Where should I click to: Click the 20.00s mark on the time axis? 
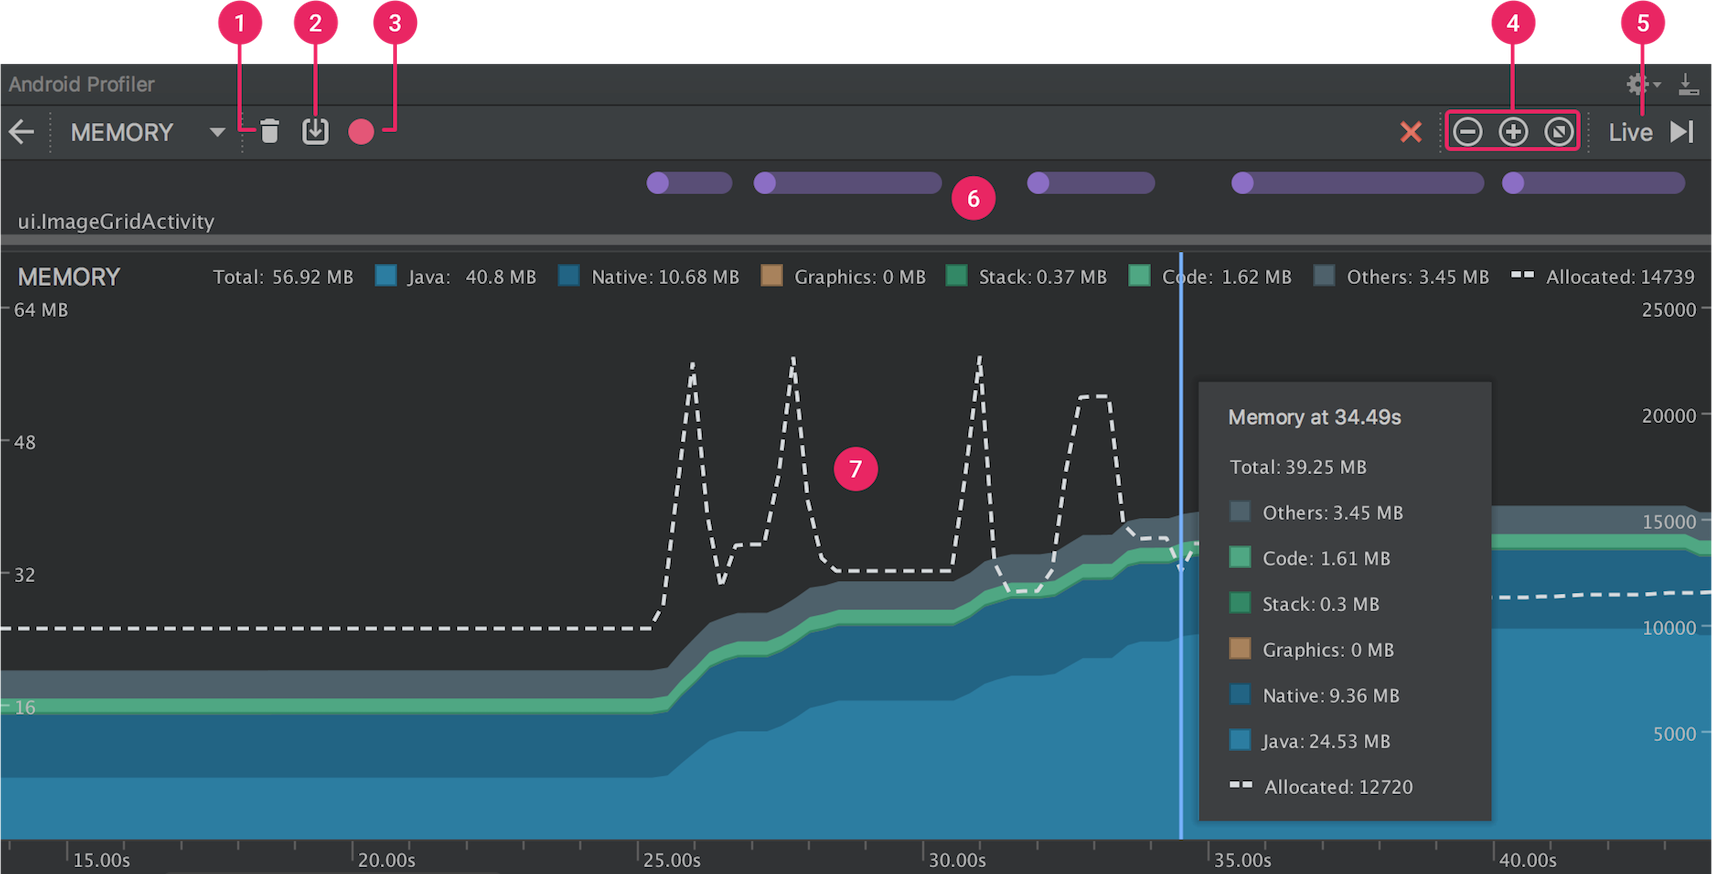pyautogui.click(x=387, y=860)
